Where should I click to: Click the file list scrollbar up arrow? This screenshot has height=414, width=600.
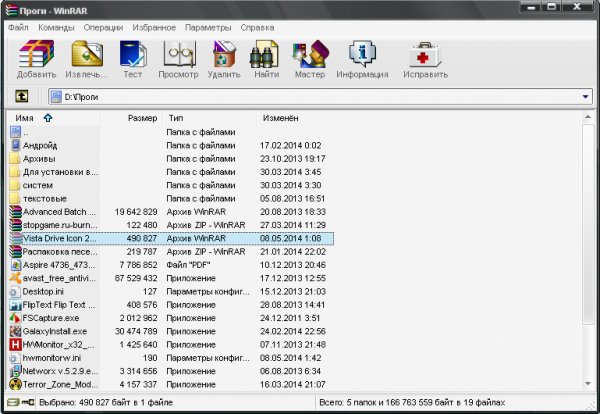pyautogui.click(x=588, y=117)
